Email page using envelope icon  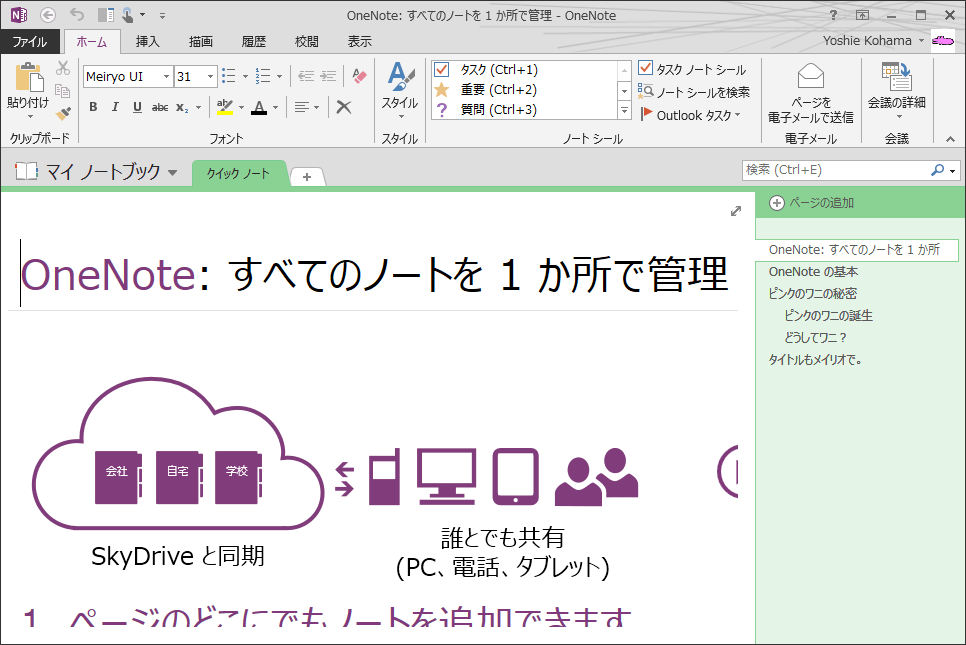click(810, 78)
